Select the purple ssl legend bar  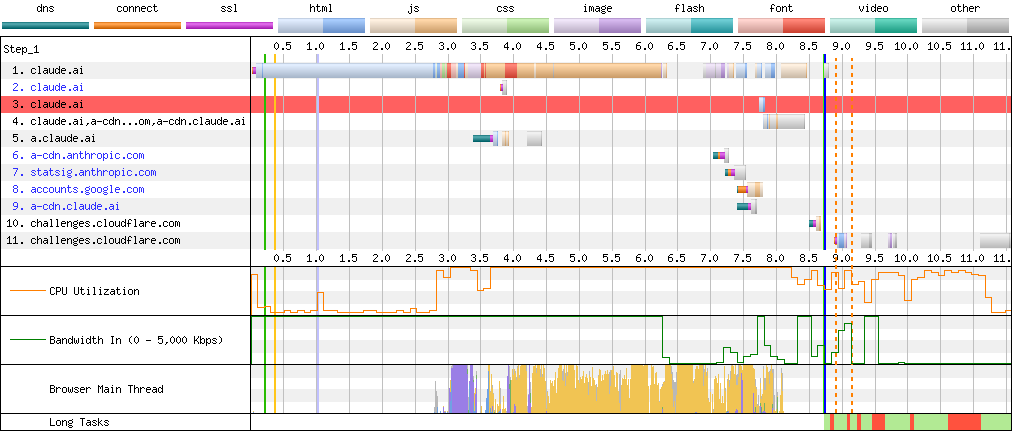229,25
